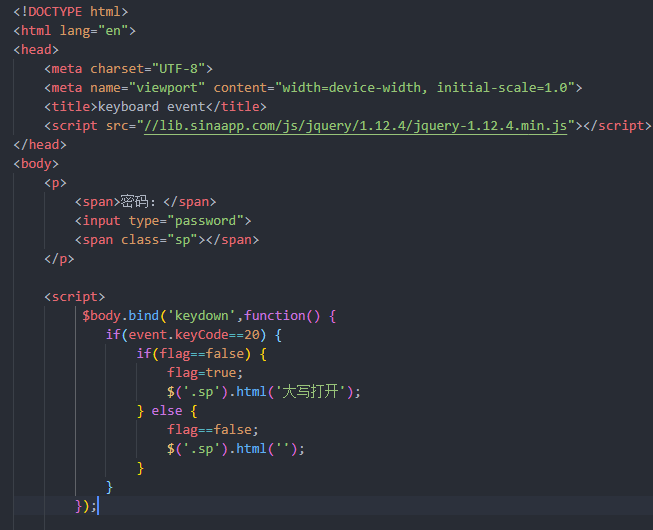The image size is (653, 530).
Task: Click the opening <body> tag
Action: [36, 164]
